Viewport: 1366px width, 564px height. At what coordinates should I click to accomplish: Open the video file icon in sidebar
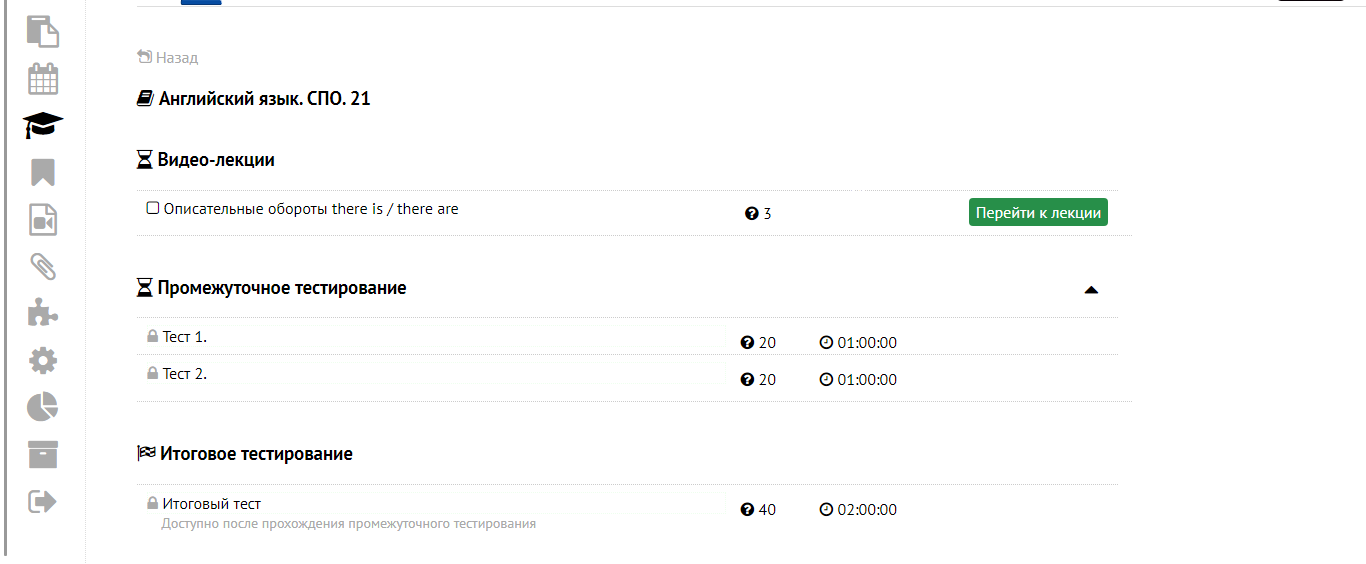tap(42, 220)
